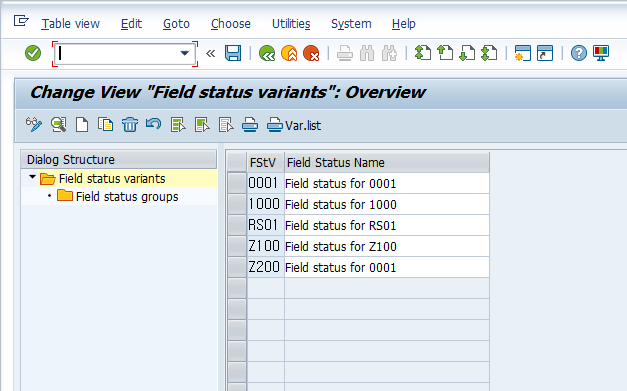Open the Edit menu
Screen dimensions: 627x391
[131, 24]
